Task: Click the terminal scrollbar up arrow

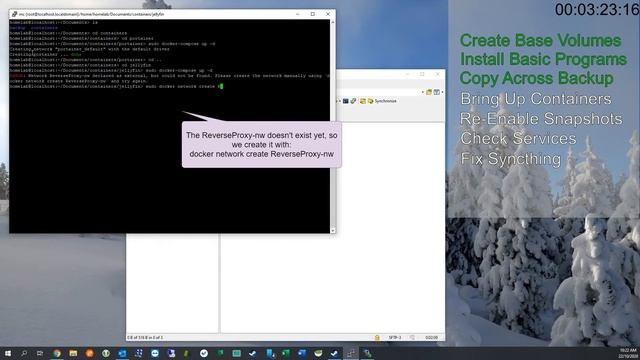Action: tap(333, 22)
